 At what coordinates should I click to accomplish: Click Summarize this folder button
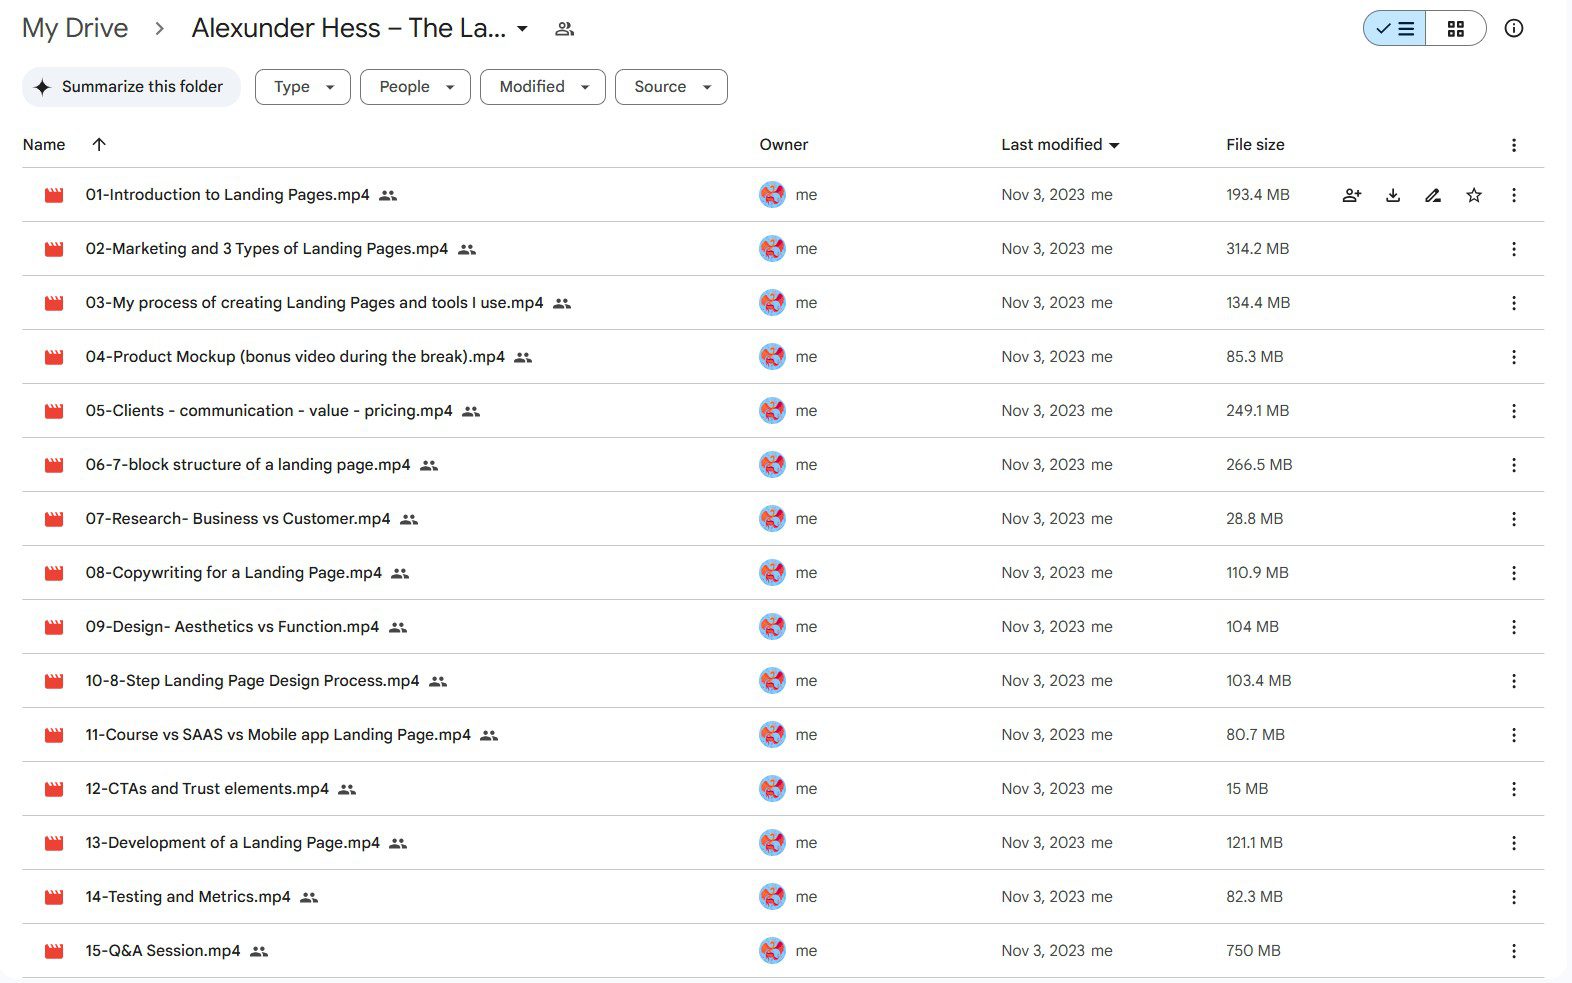click(x=131, y=87)
